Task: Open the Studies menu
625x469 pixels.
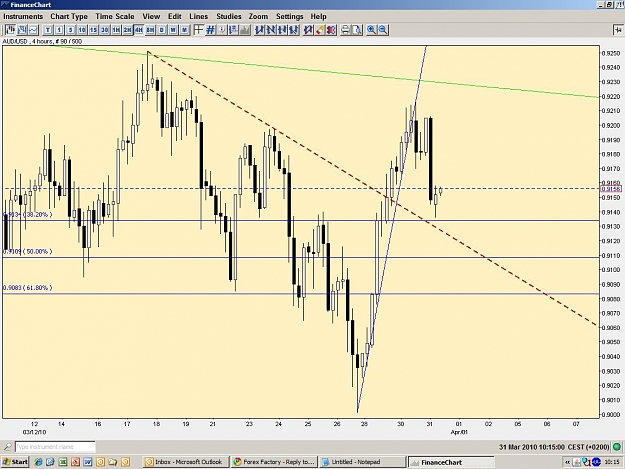Action: tap(229, 16)
